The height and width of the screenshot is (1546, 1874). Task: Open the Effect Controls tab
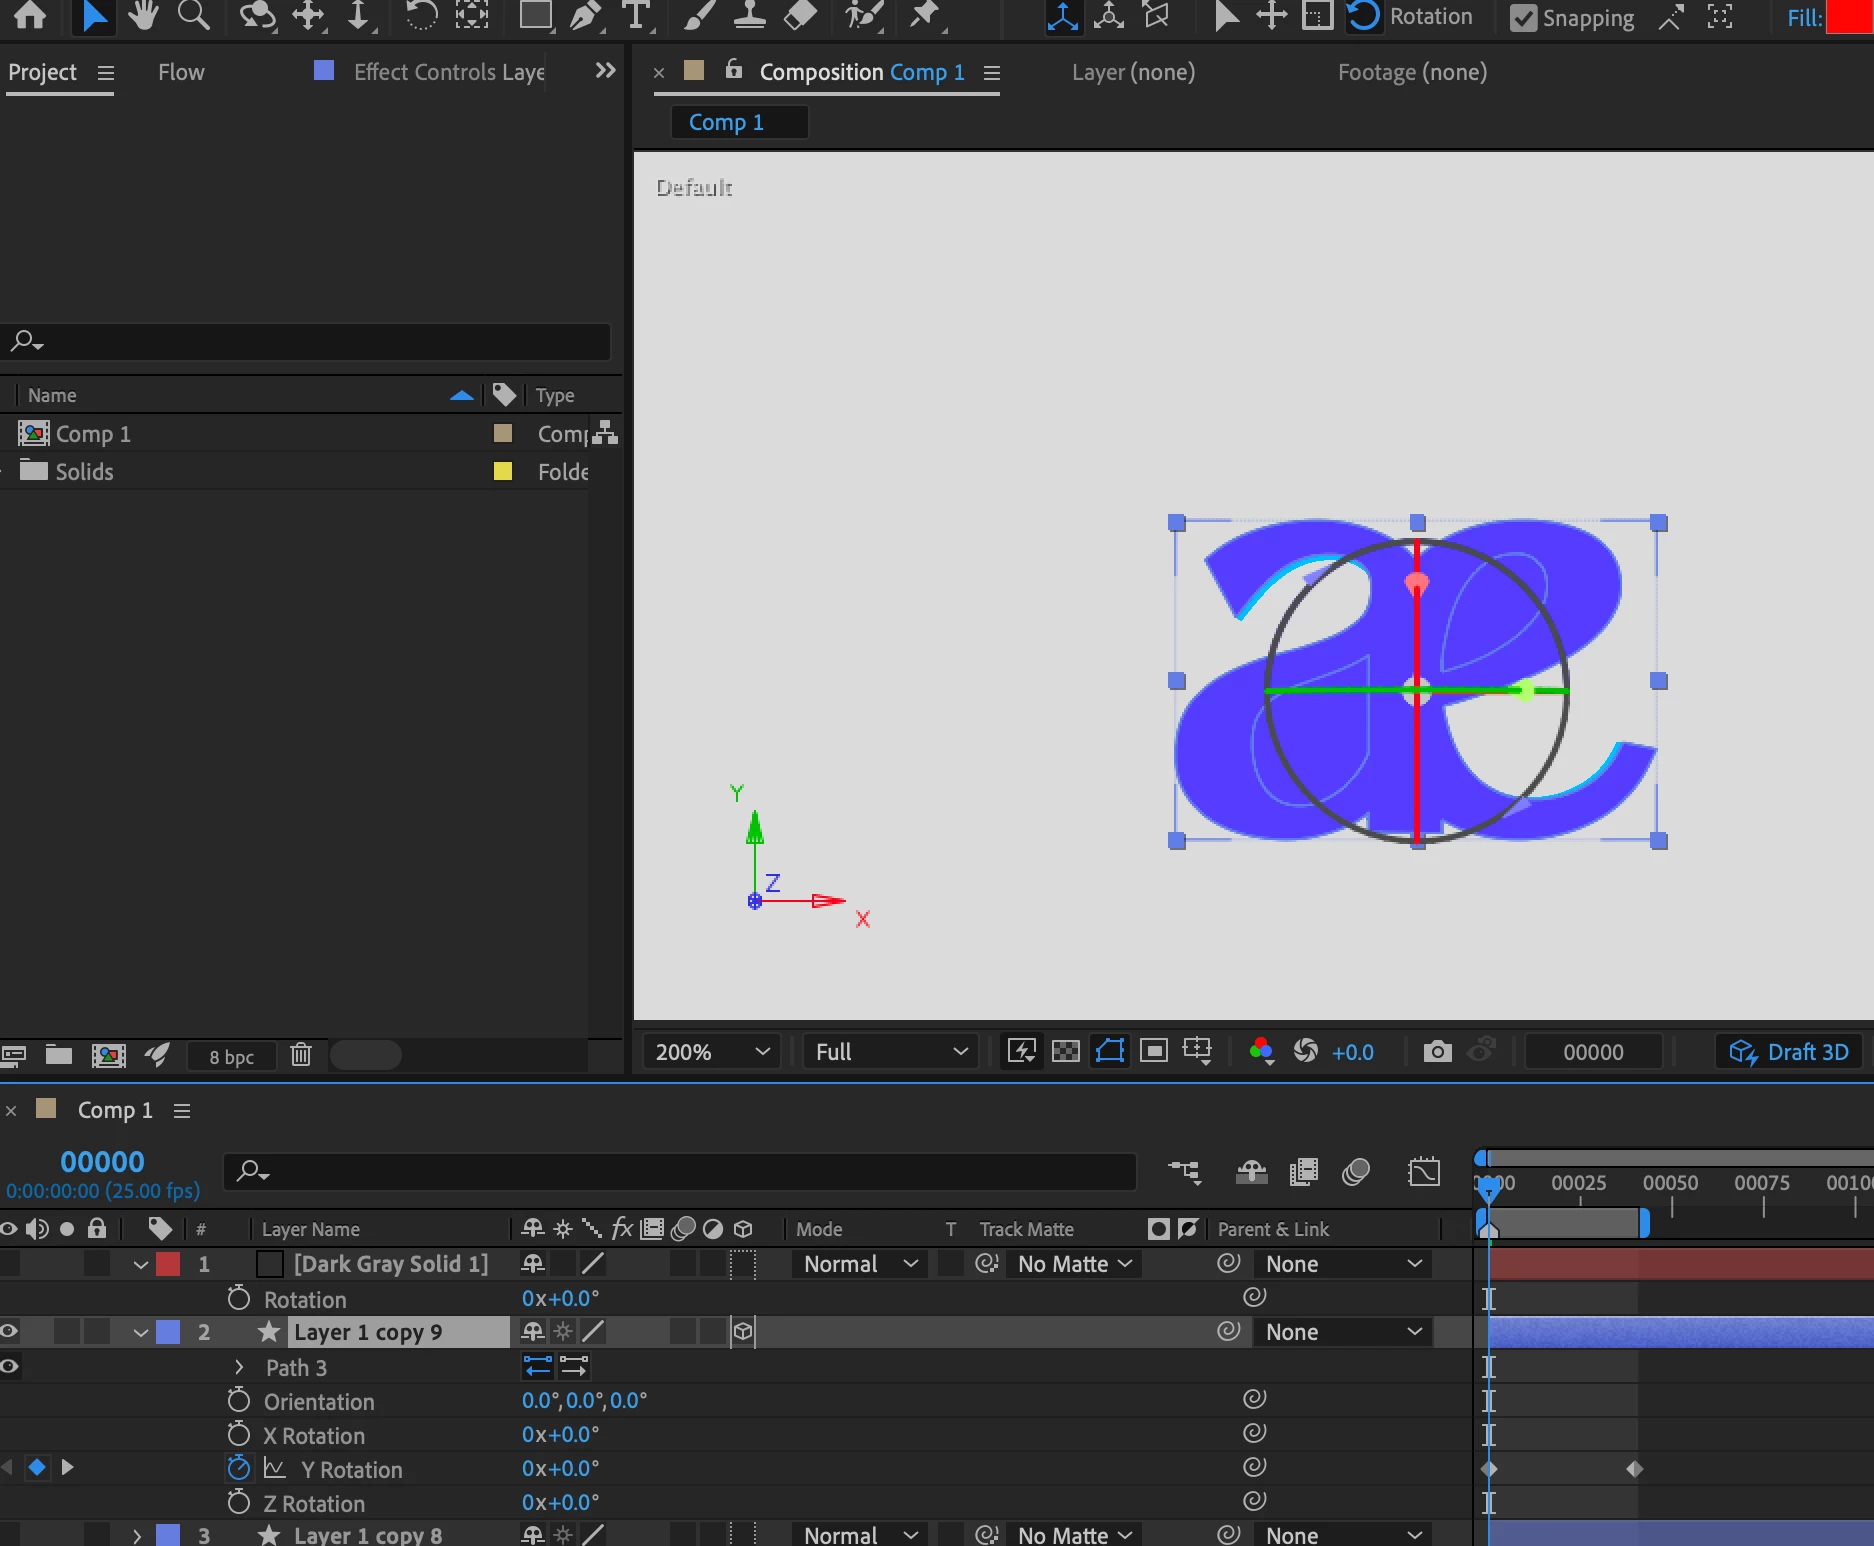[449, 72]
